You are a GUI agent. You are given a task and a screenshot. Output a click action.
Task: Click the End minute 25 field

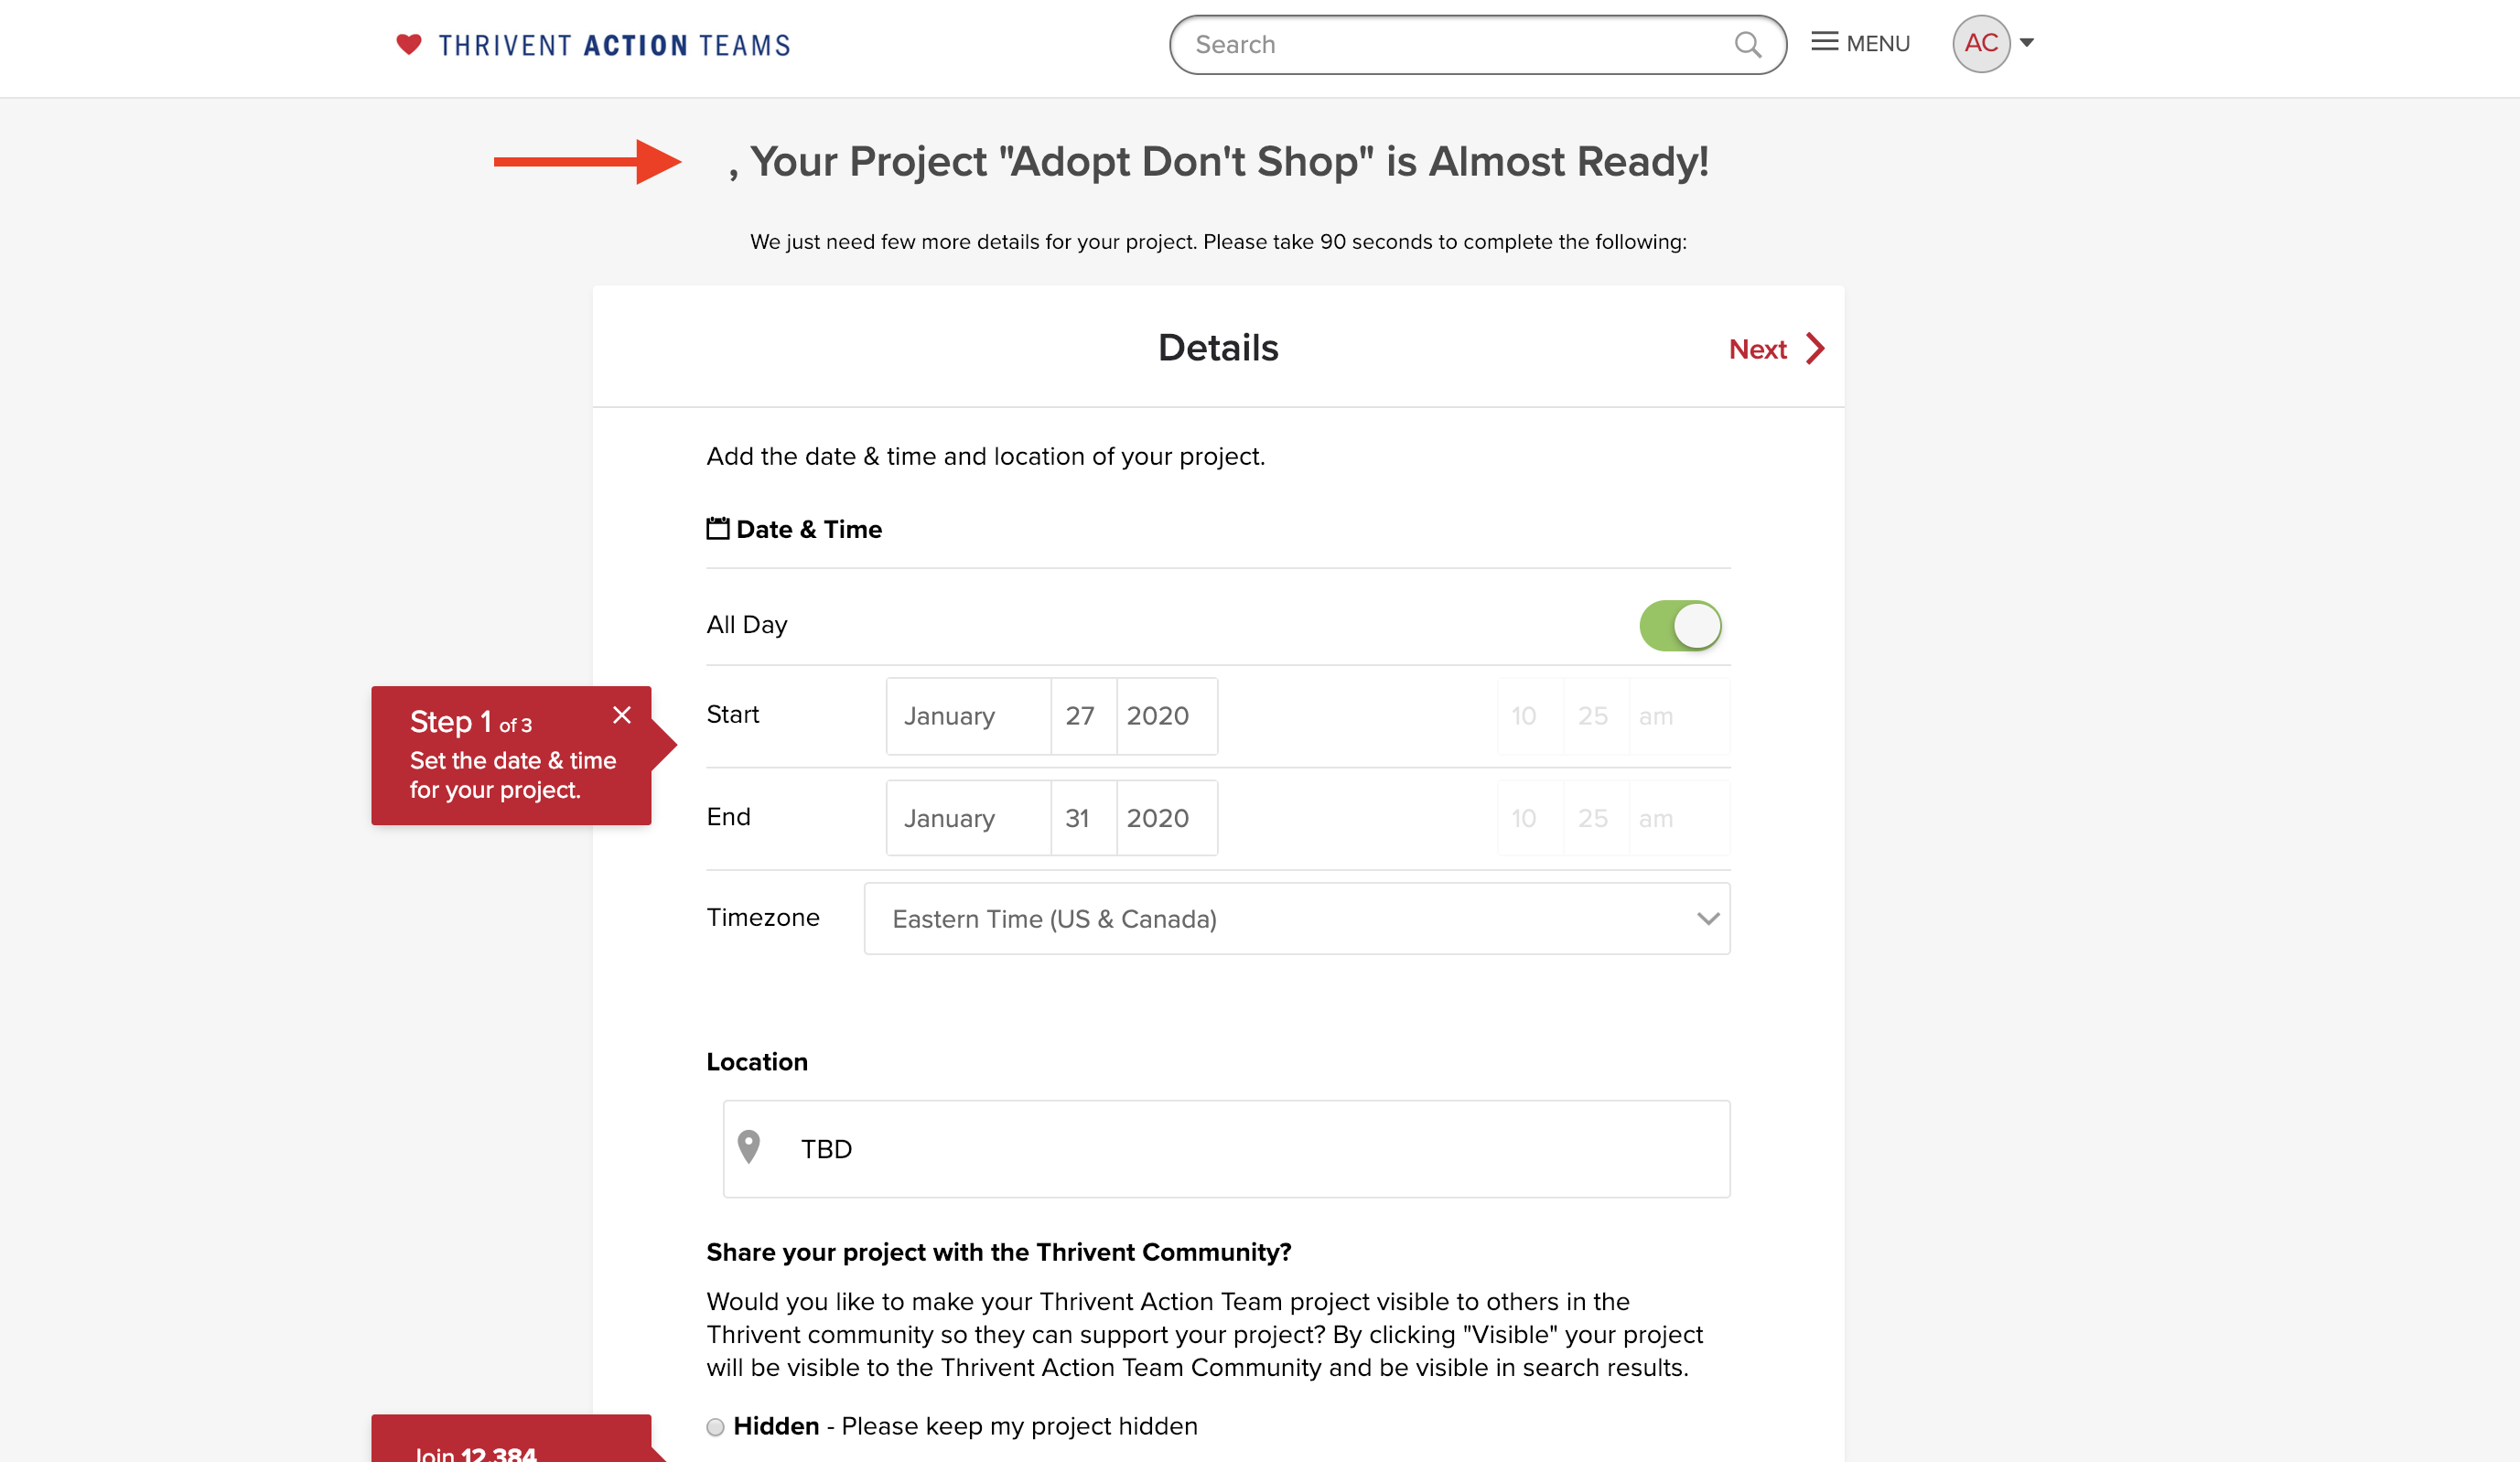point(1596,818)
